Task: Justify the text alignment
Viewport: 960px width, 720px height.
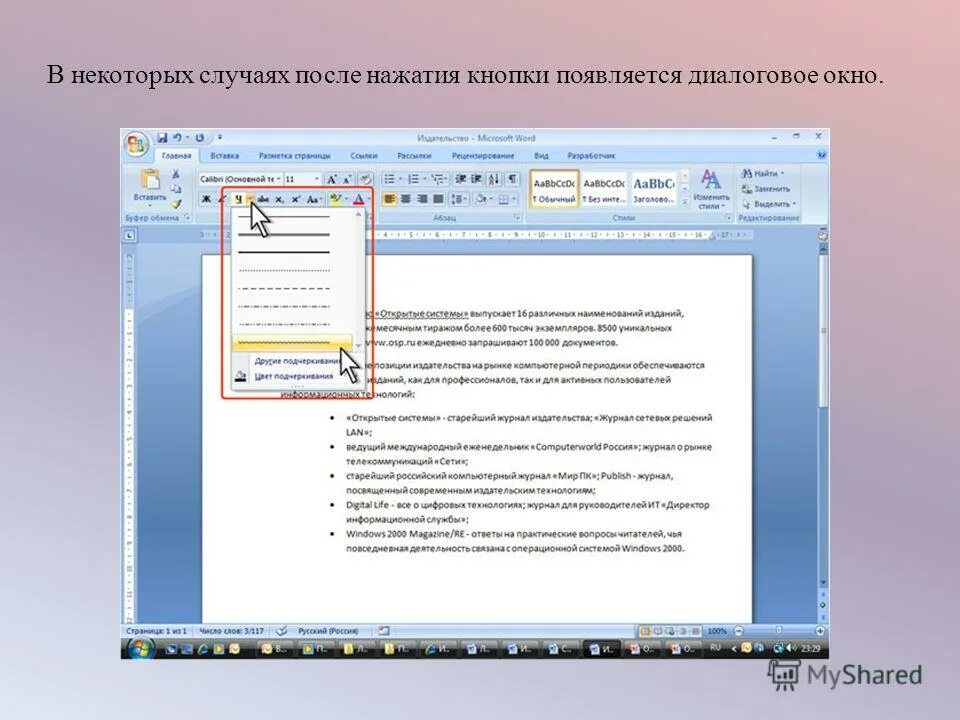Action: tap(438, 199)
